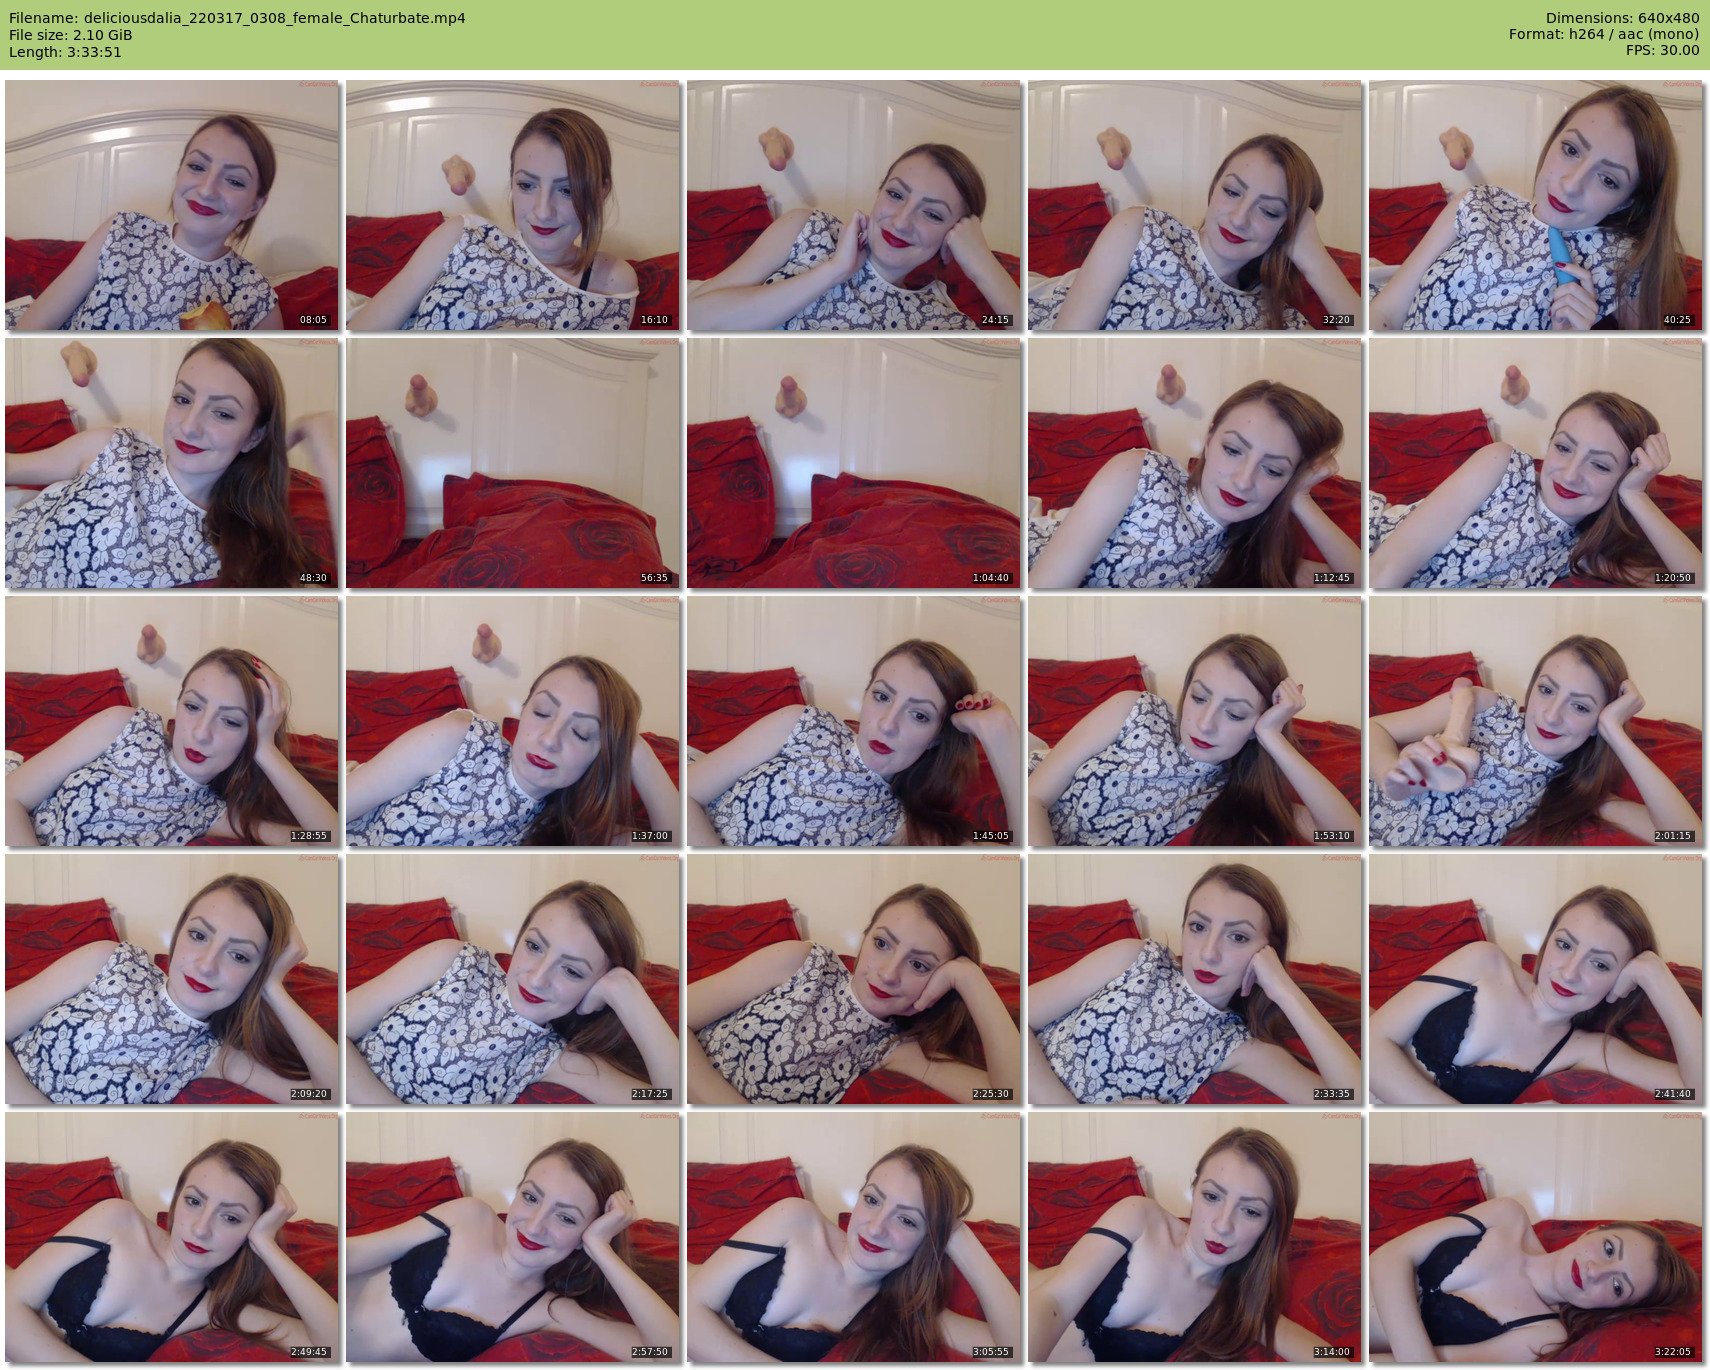Open the thumbnail timestamped 08:05
This screenshot has height=1370, width=1710.
(172, 205)
